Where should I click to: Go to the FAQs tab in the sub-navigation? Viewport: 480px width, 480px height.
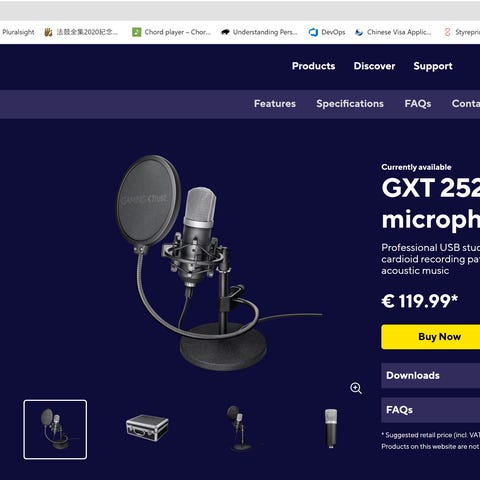pyautogui.click(x=418, y=104)
